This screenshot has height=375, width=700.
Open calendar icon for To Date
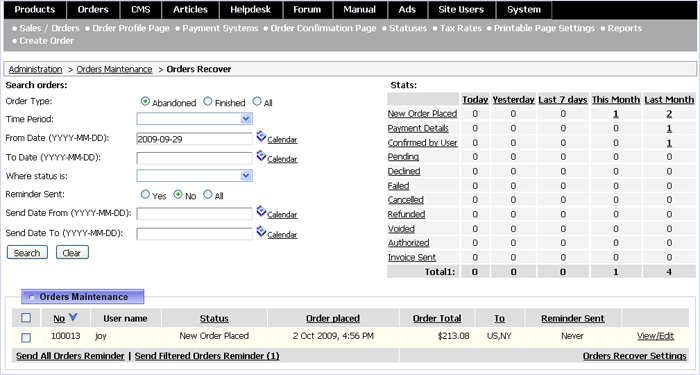262,156
